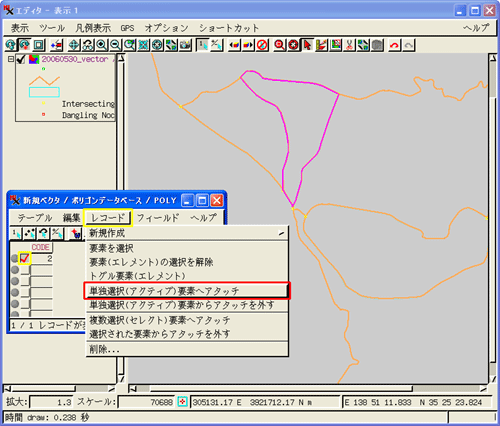Click the camera snapshot toolbar icon
500x426 pixels.
click(185, 45)
